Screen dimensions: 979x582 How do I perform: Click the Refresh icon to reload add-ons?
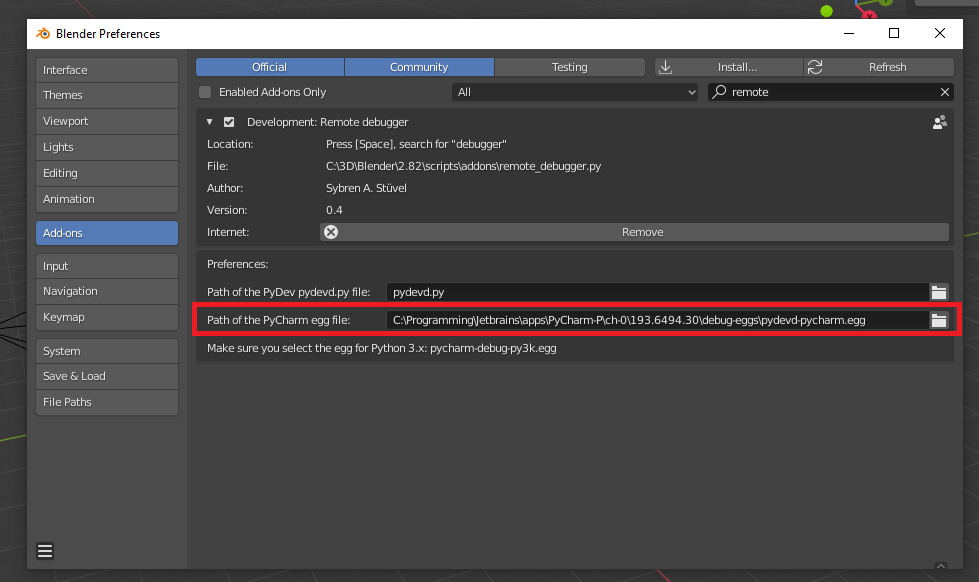[x=817, y=67]
